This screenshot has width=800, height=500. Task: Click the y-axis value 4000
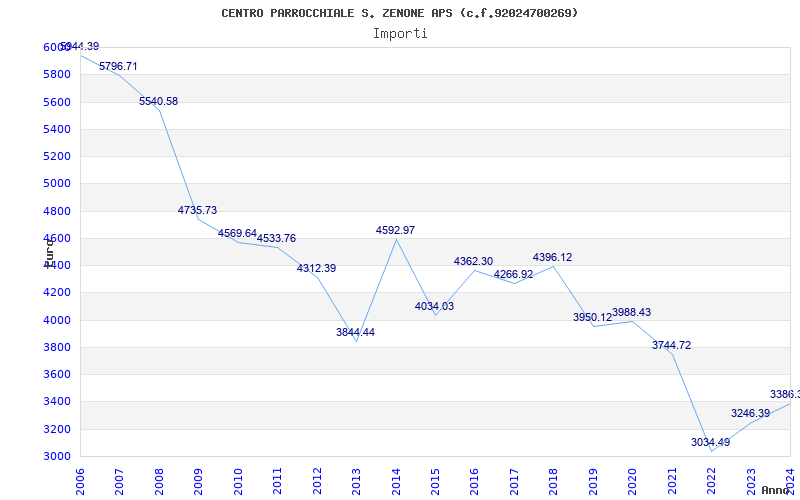(57, 320)
